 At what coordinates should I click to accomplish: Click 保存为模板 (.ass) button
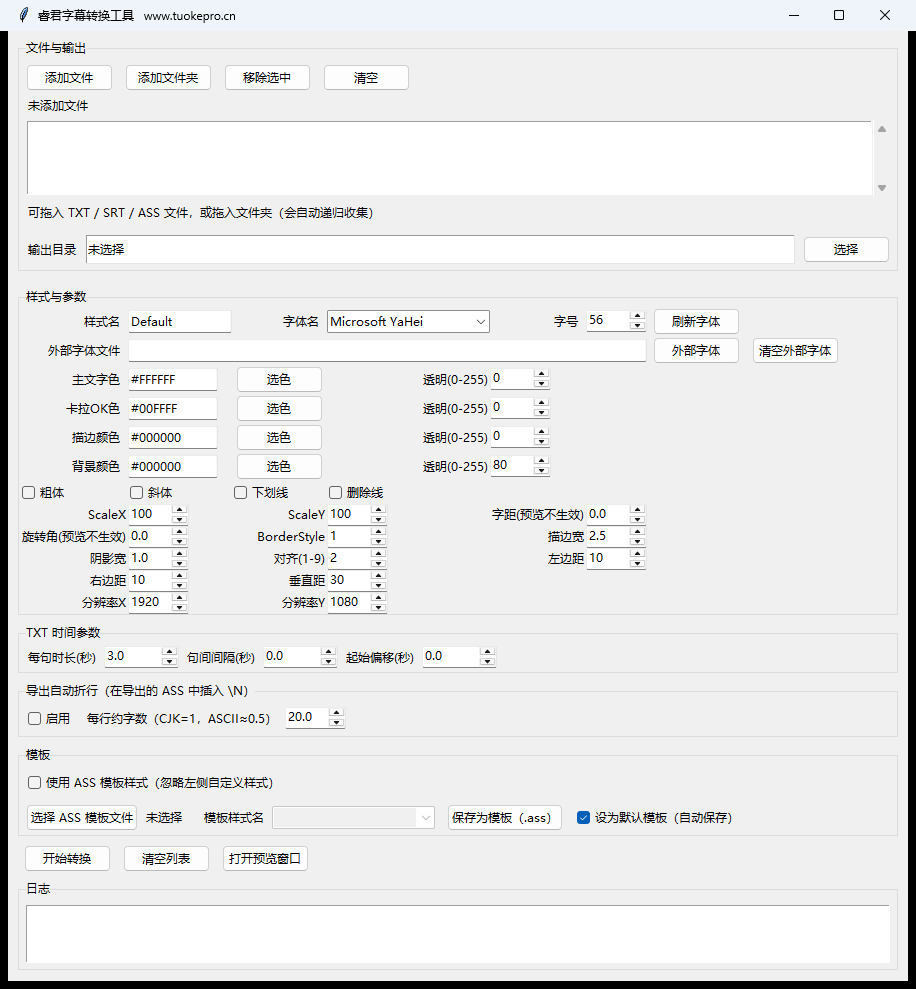click(505, 817)
